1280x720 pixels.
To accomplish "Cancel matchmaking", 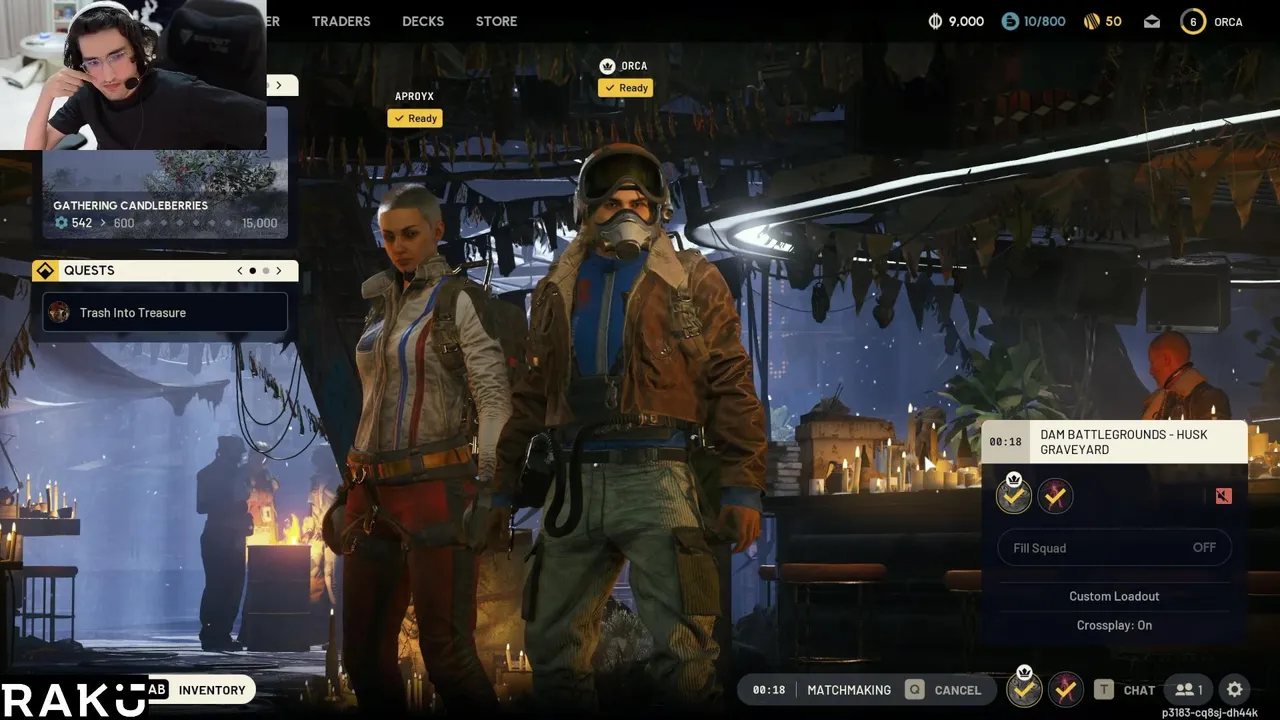I will click(958, 690).
